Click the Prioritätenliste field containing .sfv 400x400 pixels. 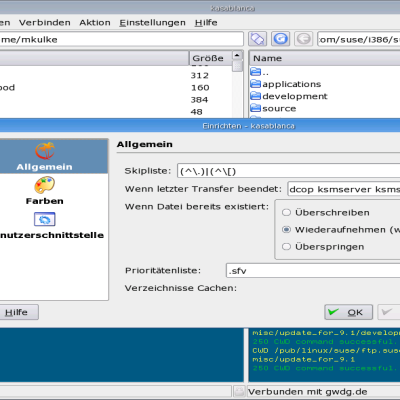pyautogui.click(x=313, y=270)
